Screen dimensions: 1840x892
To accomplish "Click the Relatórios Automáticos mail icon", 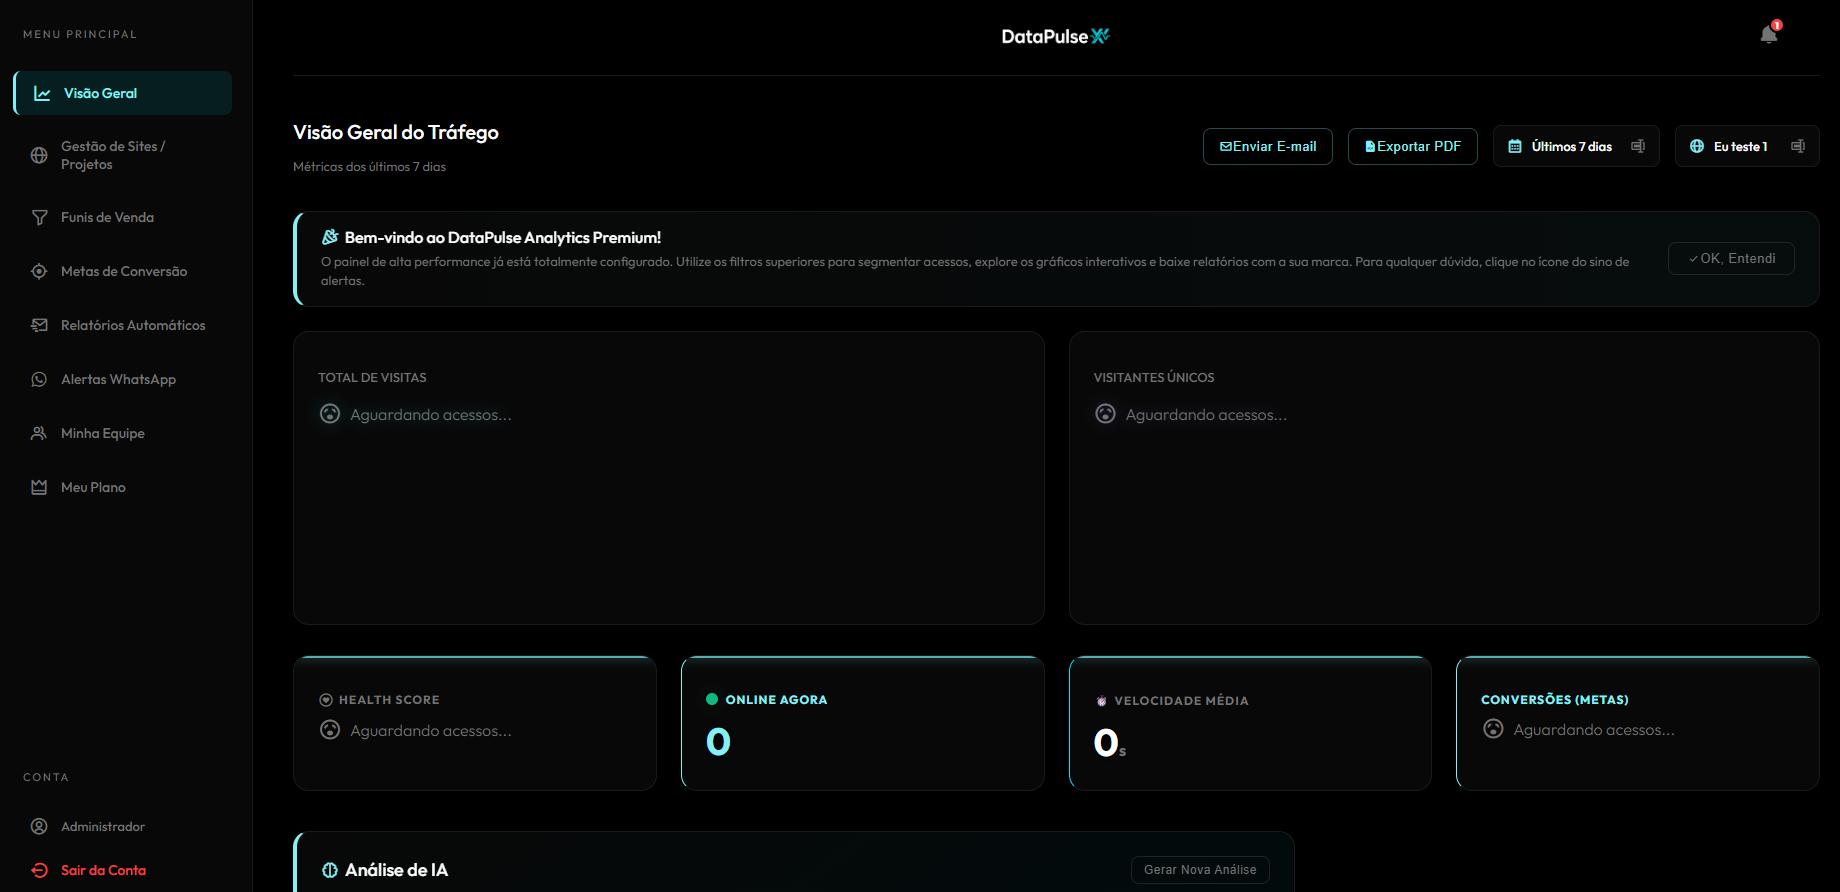I will click(x=39, y=325).
